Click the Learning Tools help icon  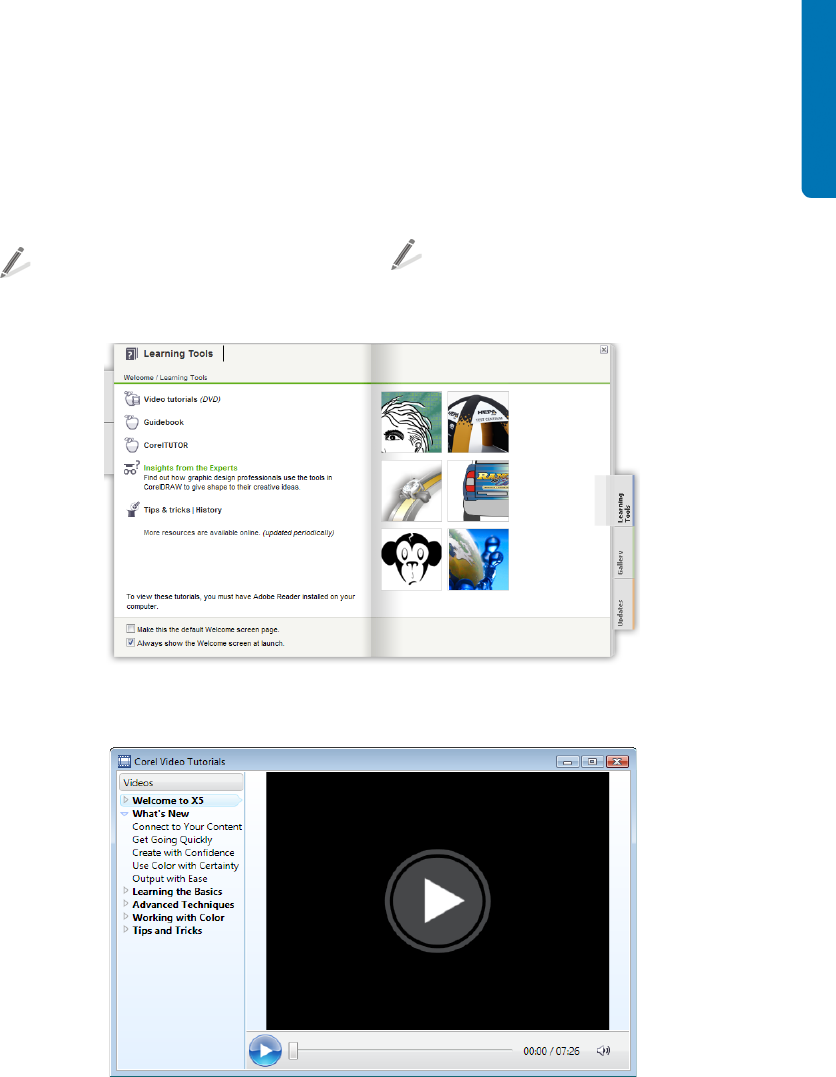tap(132, 354)
